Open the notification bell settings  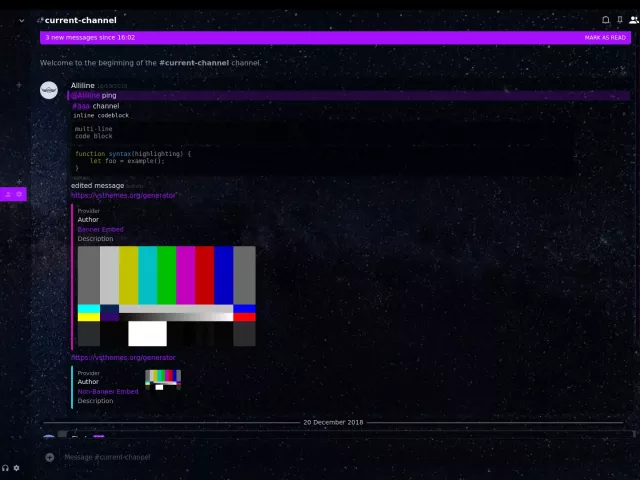point(605,20)
